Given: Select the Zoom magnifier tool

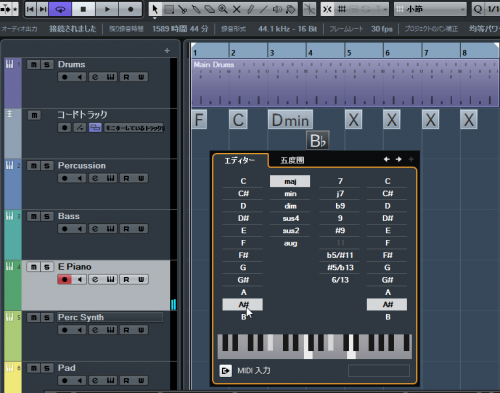Looking at the screenshot, I should click(223, 9).
